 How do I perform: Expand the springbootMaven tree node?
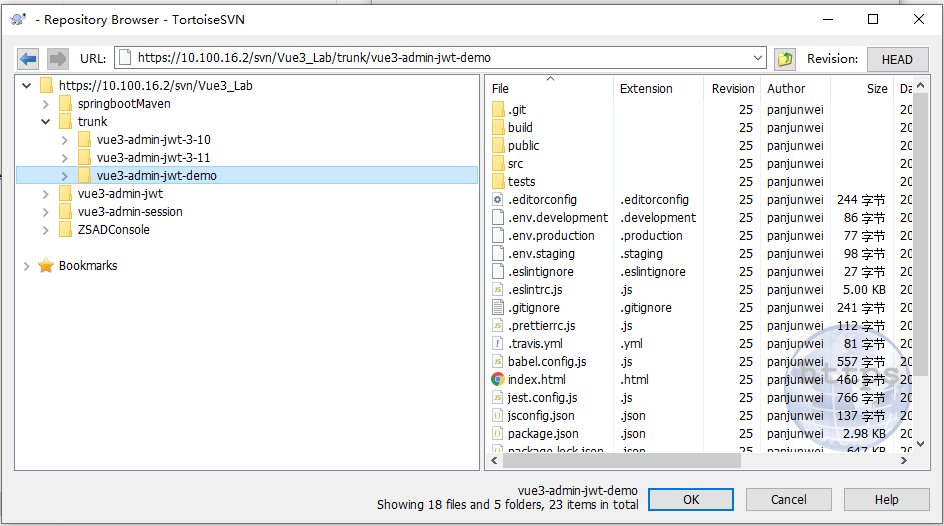pyautogui.click(x=45, y=104)
